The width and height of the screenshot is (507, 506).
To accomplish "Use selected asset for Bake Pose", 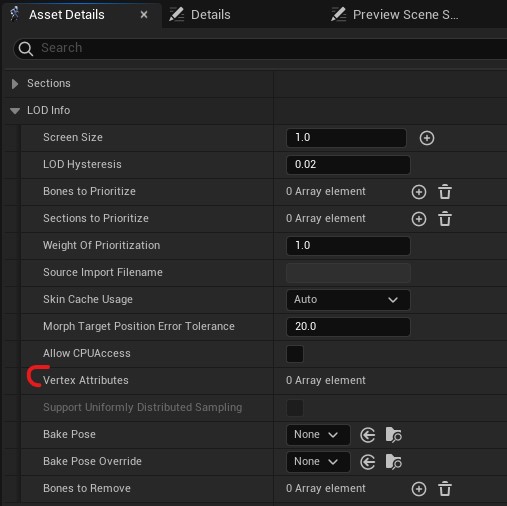I will tap(368, 435).
